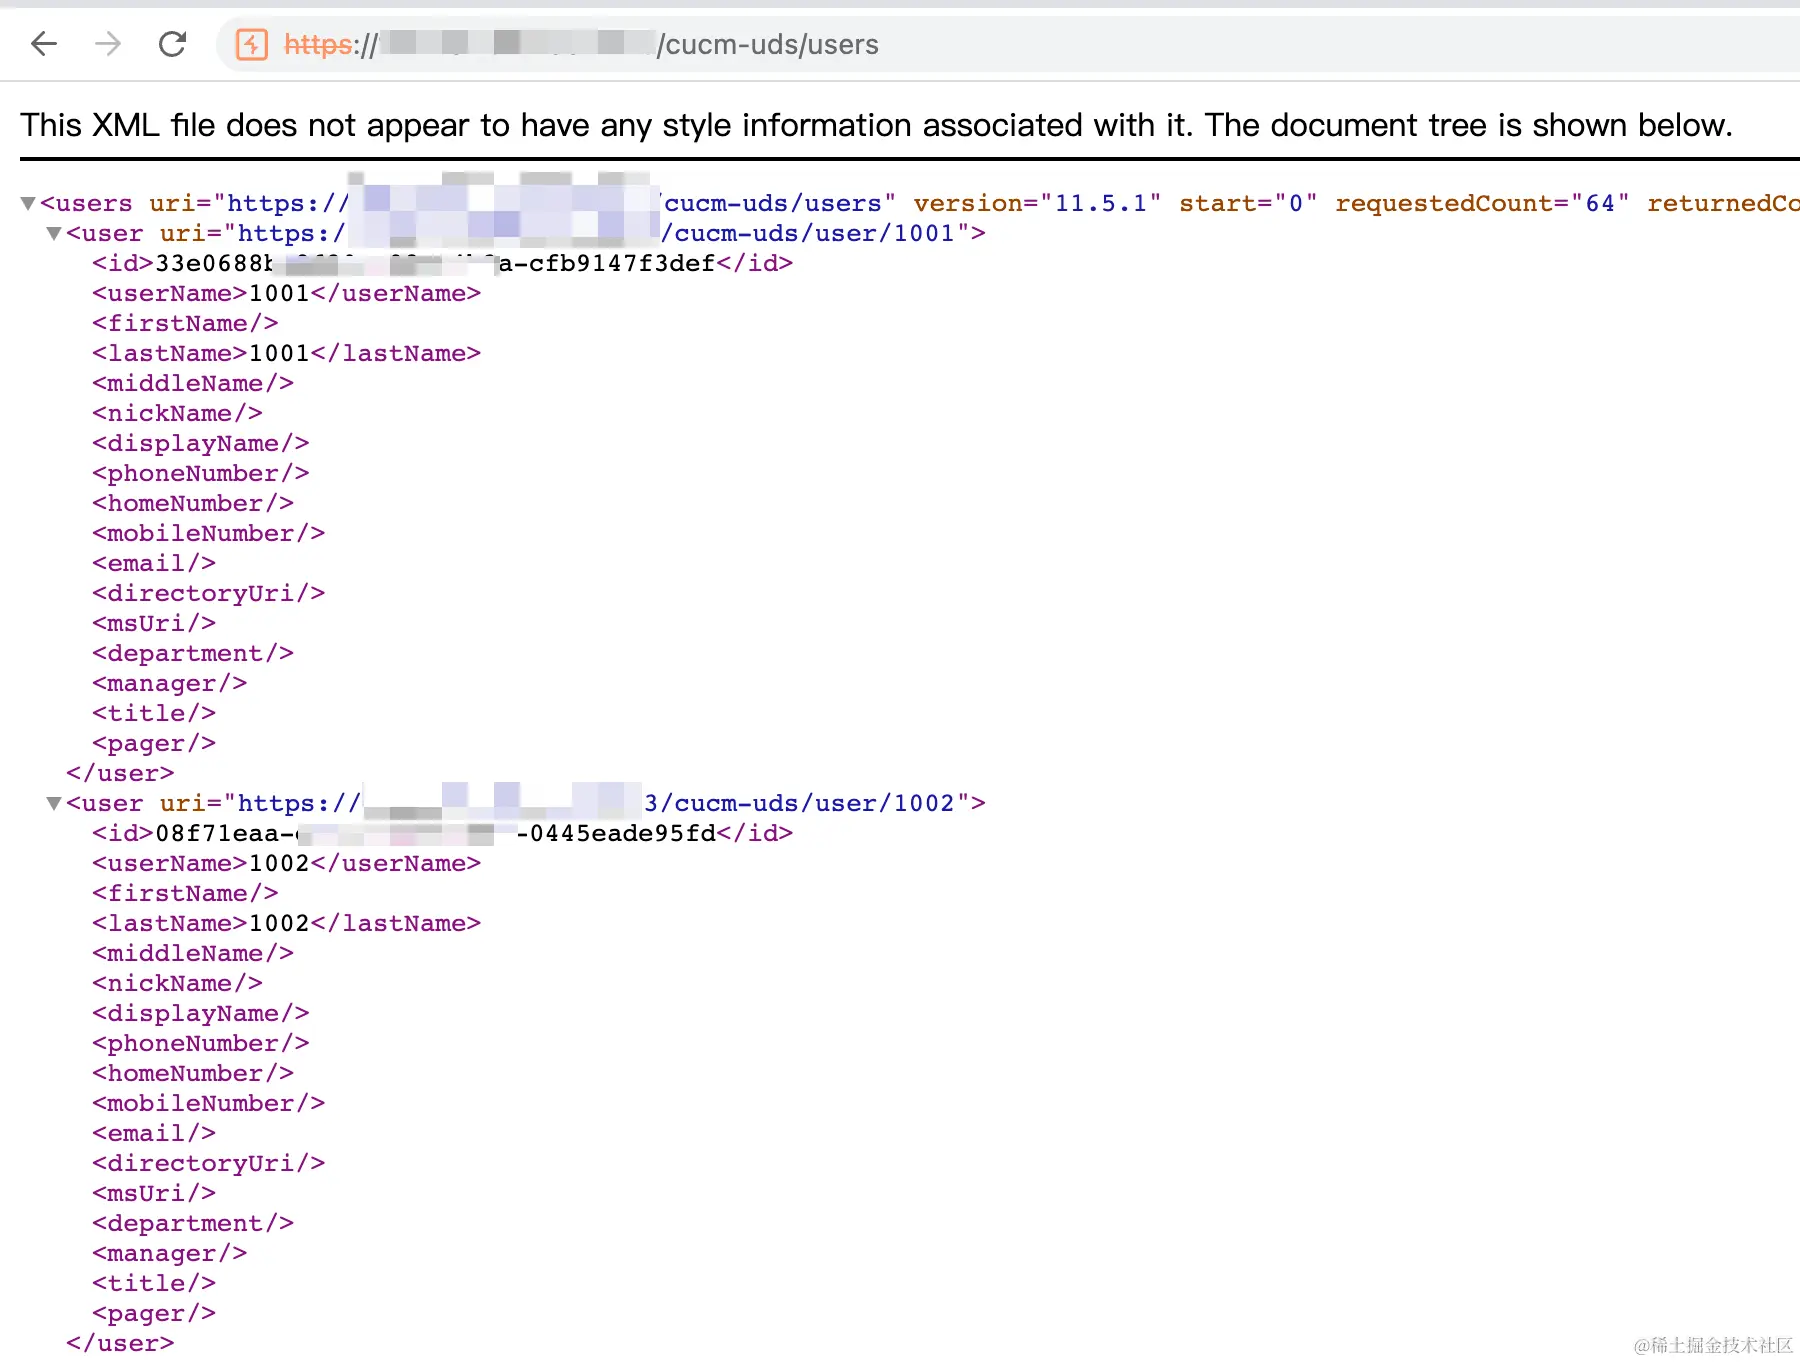
Task: Click the user URI ending in /cucm-uds/user/1001
Action: pyautogui.click(x=596, y=234)
